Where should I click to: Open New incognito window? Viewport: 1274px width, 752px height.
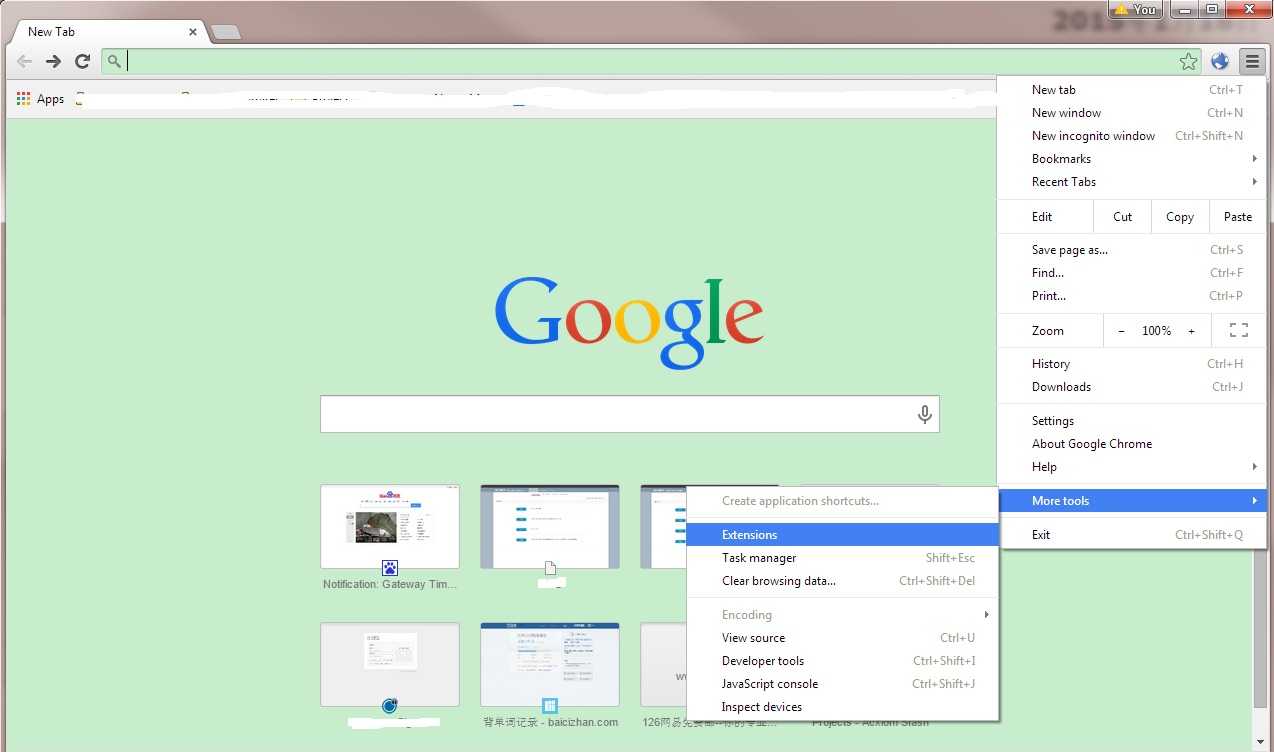tap(1132, 136)
